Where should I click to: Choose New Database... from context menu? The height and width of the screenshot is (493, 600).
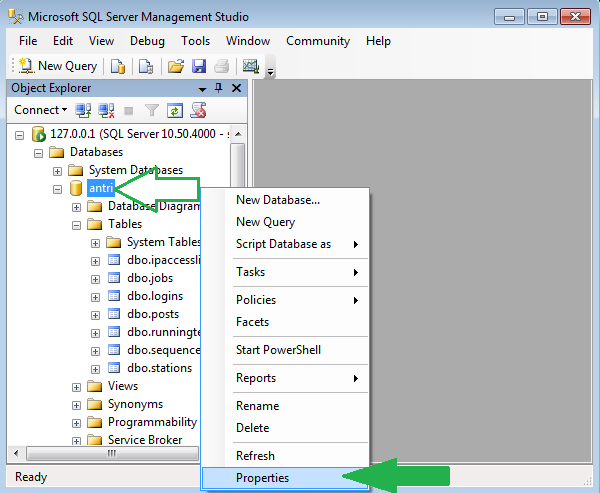click(285, 200)
